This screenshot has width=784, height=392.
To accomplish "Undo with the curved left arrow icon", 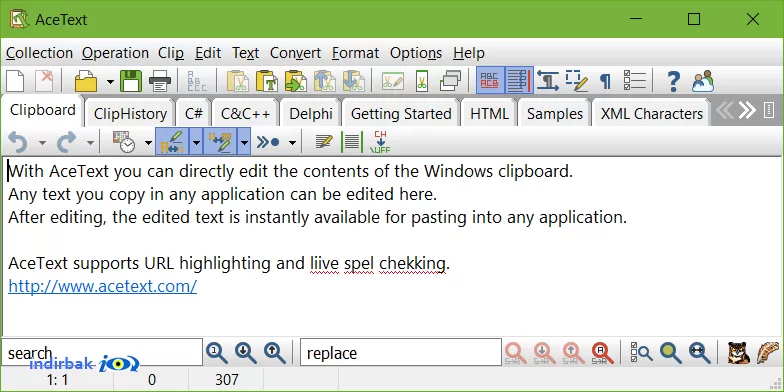I will (18, 143).
